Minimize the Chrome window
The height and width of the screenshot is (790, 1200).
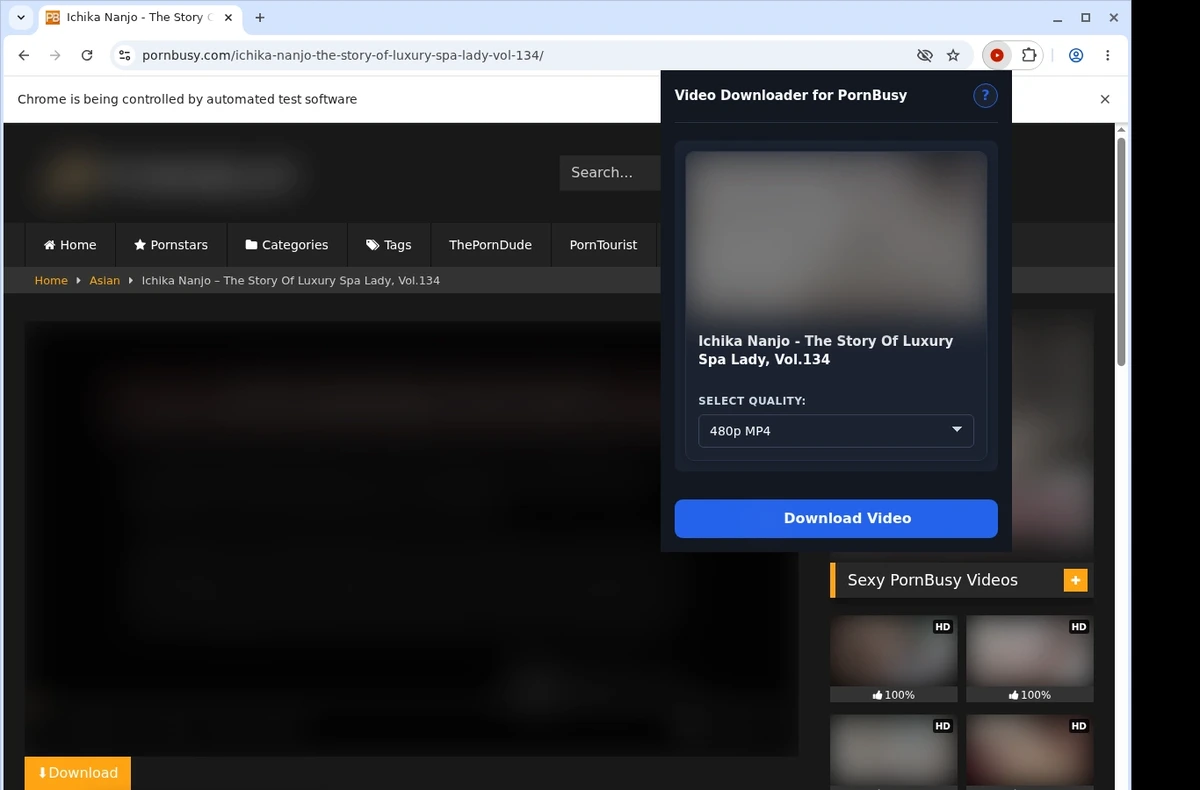[1058, 18]
